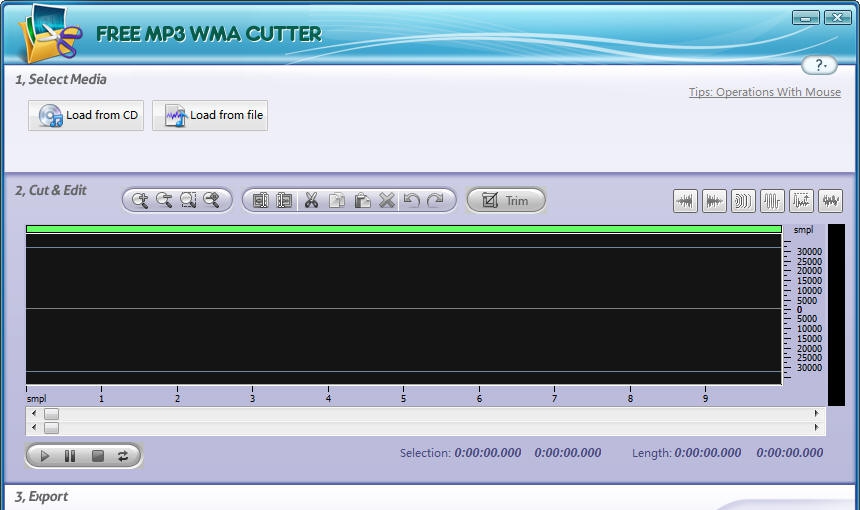Click the square wave effect icon
860x510 pixels.
click(x=772, y=201)
